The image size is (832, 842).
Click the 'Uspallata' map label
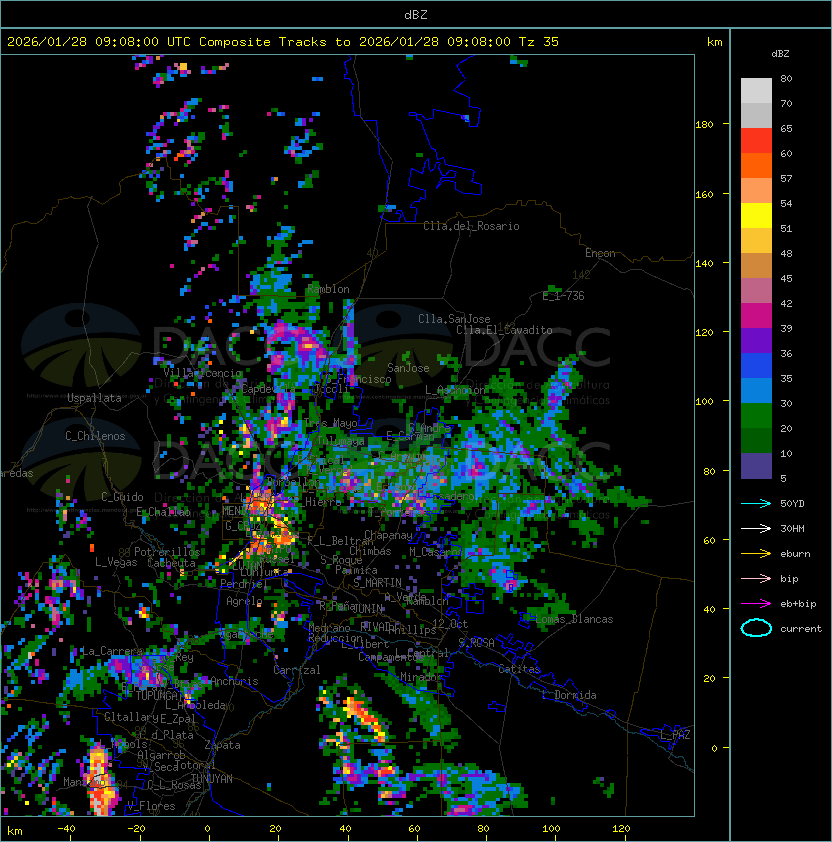(x=94, y=398)
